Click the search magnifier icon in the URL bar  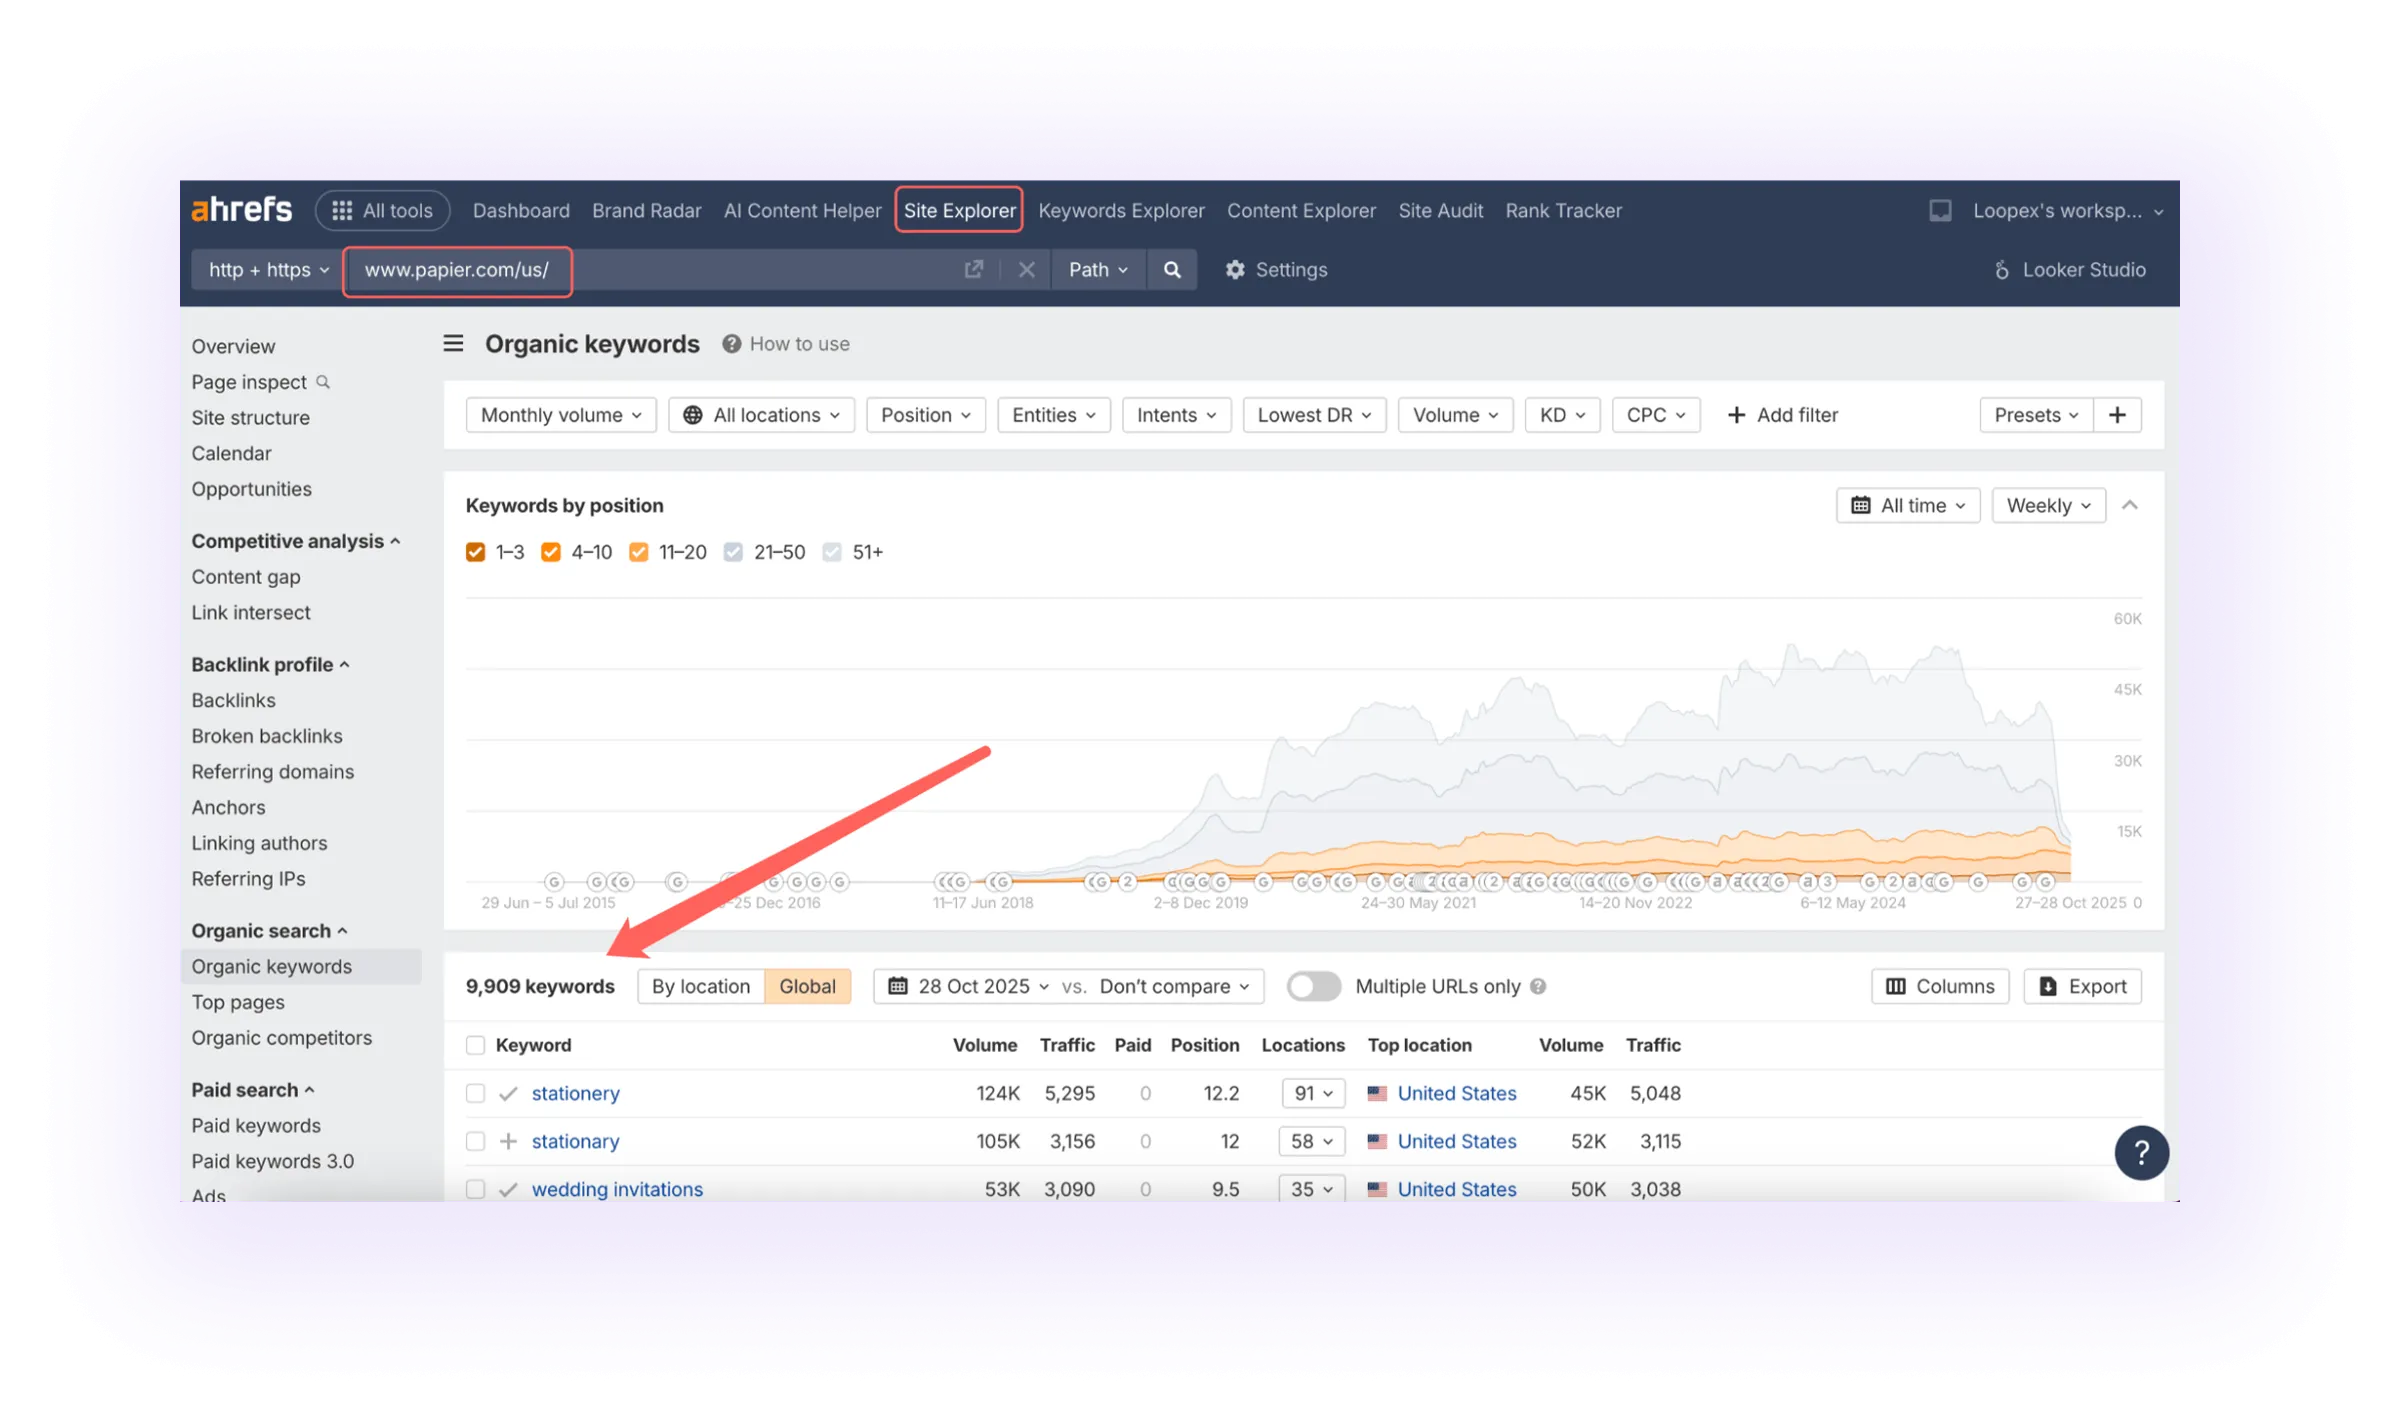(1171, 269)
